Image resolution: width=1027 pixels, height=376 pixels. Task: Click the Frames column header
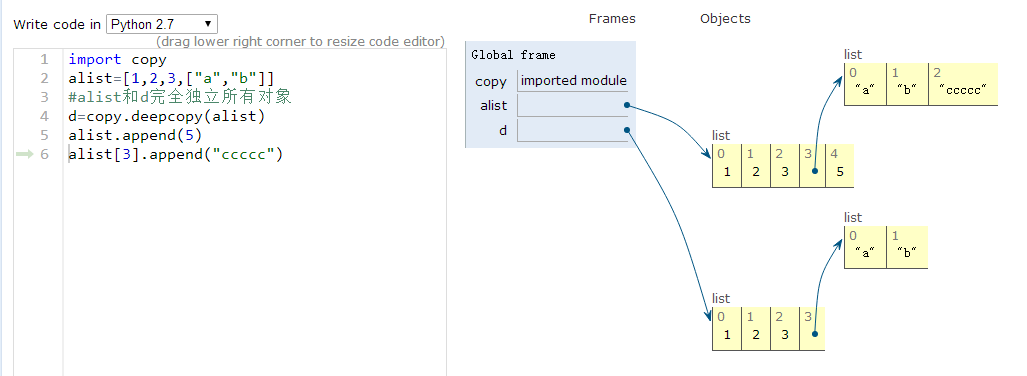pos(612,18)
